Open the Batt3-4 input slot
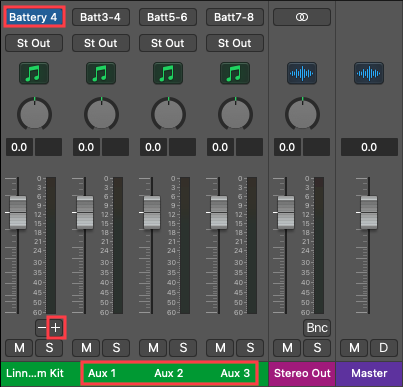Image resolution: width=403 pixels, height=387 pixels. pyautogui.click(x=101, y=17)
